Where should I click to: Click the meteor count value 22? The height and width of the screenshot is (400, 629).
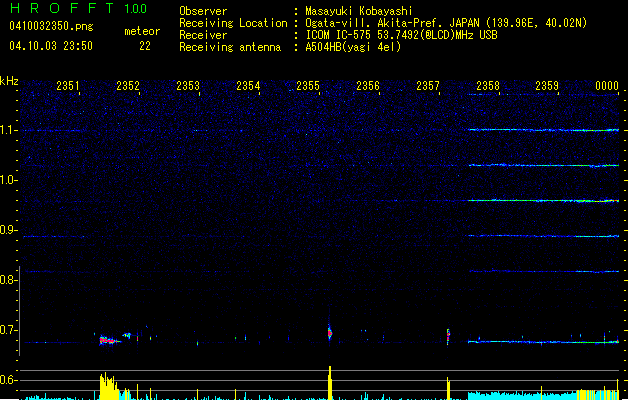click(x=145, y=46)
